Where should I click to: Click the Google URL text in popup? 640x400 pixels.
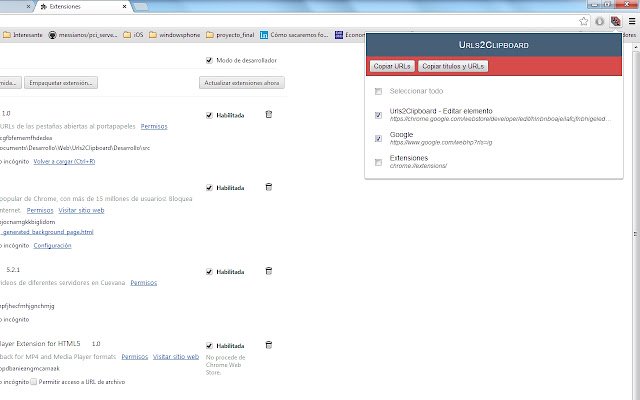(441, 142)
